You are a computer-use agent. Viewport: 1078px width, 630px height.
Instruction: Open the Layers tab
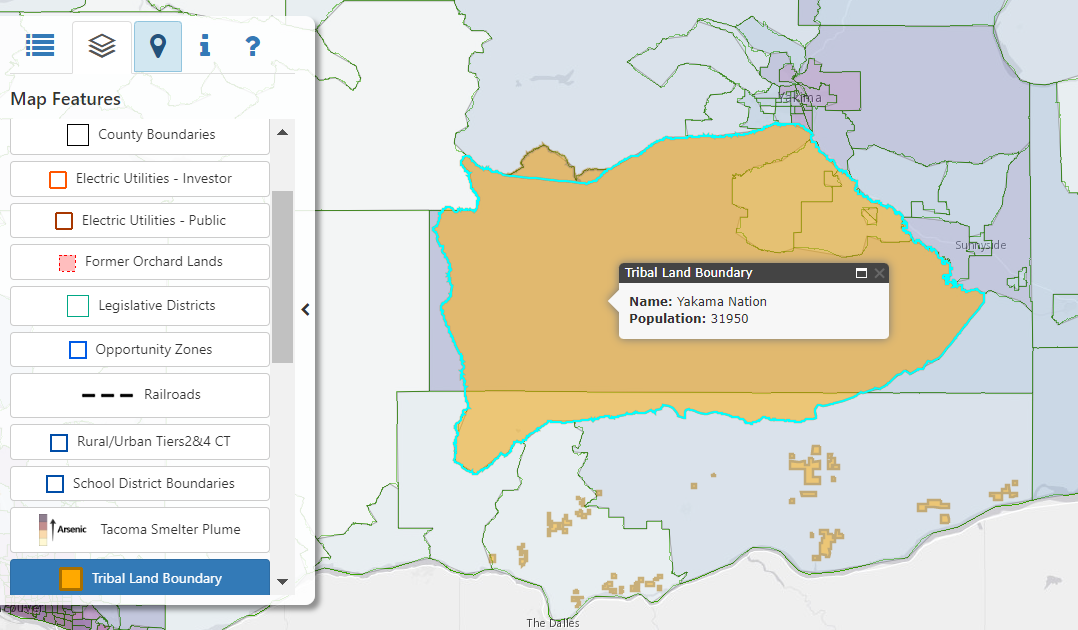pos(102,46)
